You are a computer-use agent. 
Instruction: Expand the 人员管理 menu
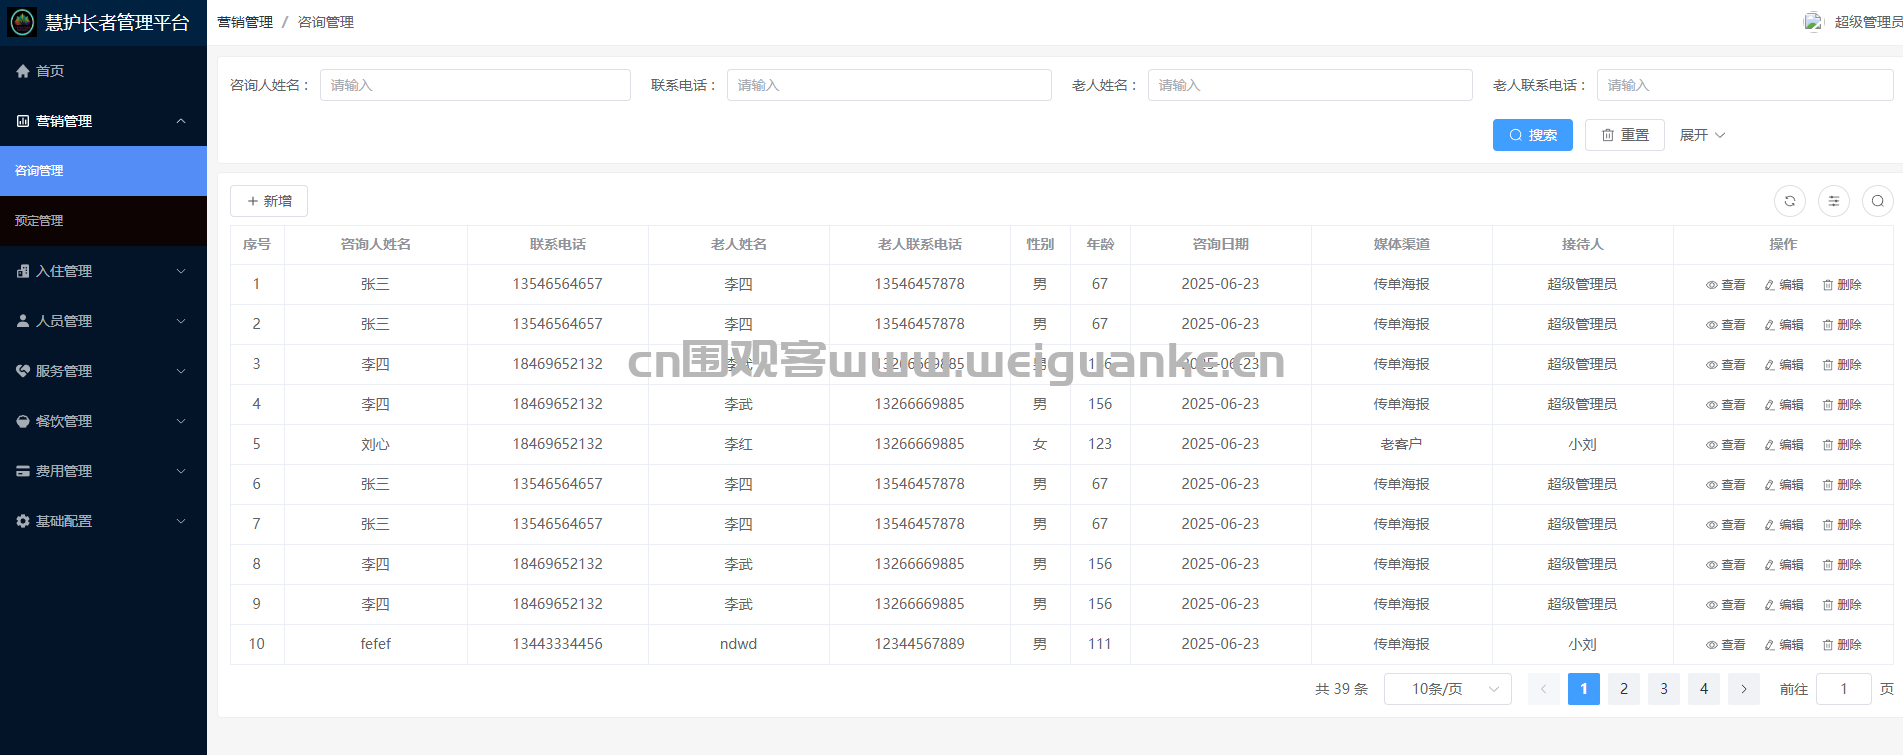point(103,321)
